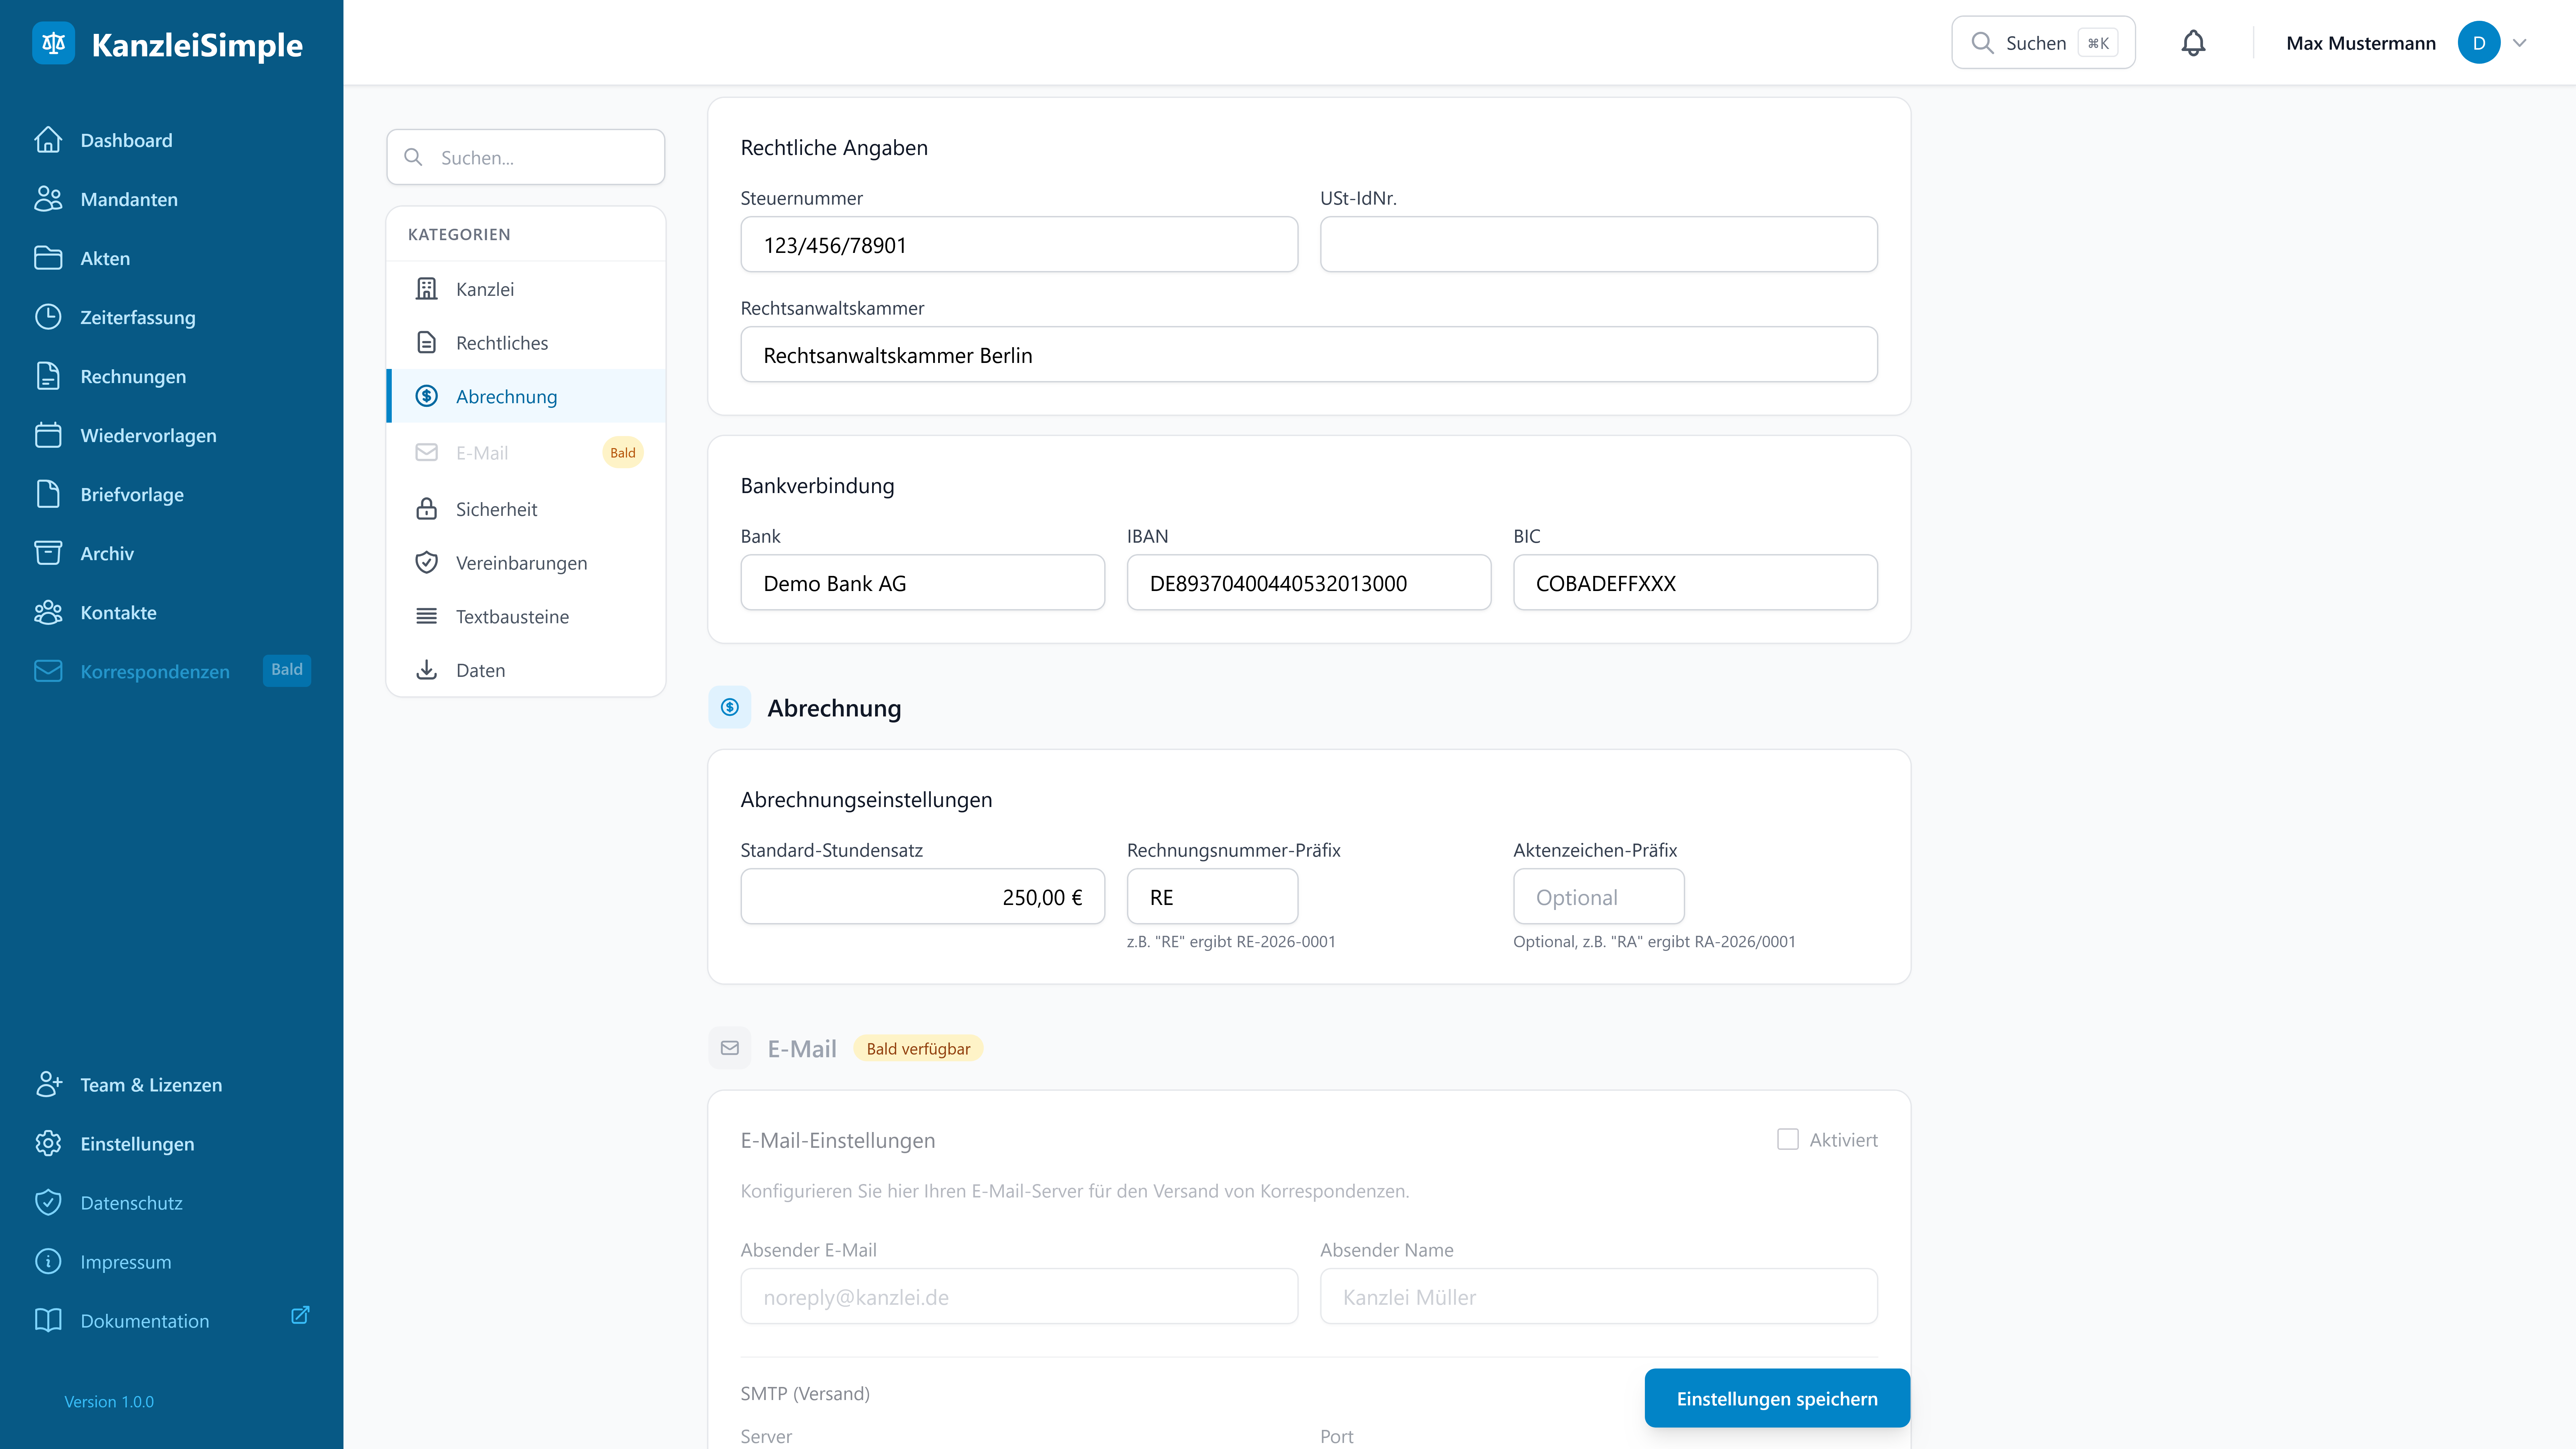Open Zeiterfassung via the clock icon
The width and height of the screenshot is (2576, 1449).
48,317
